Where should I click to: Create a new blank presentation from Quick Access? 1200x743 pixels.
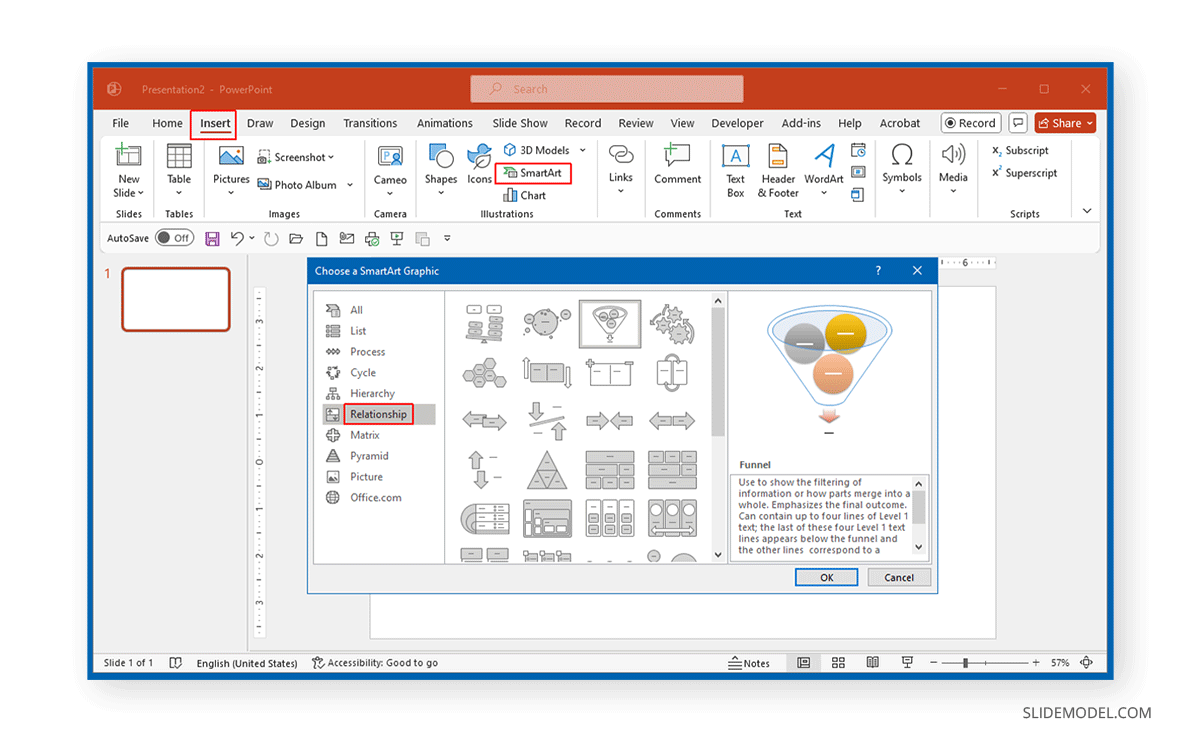point(321,239)
